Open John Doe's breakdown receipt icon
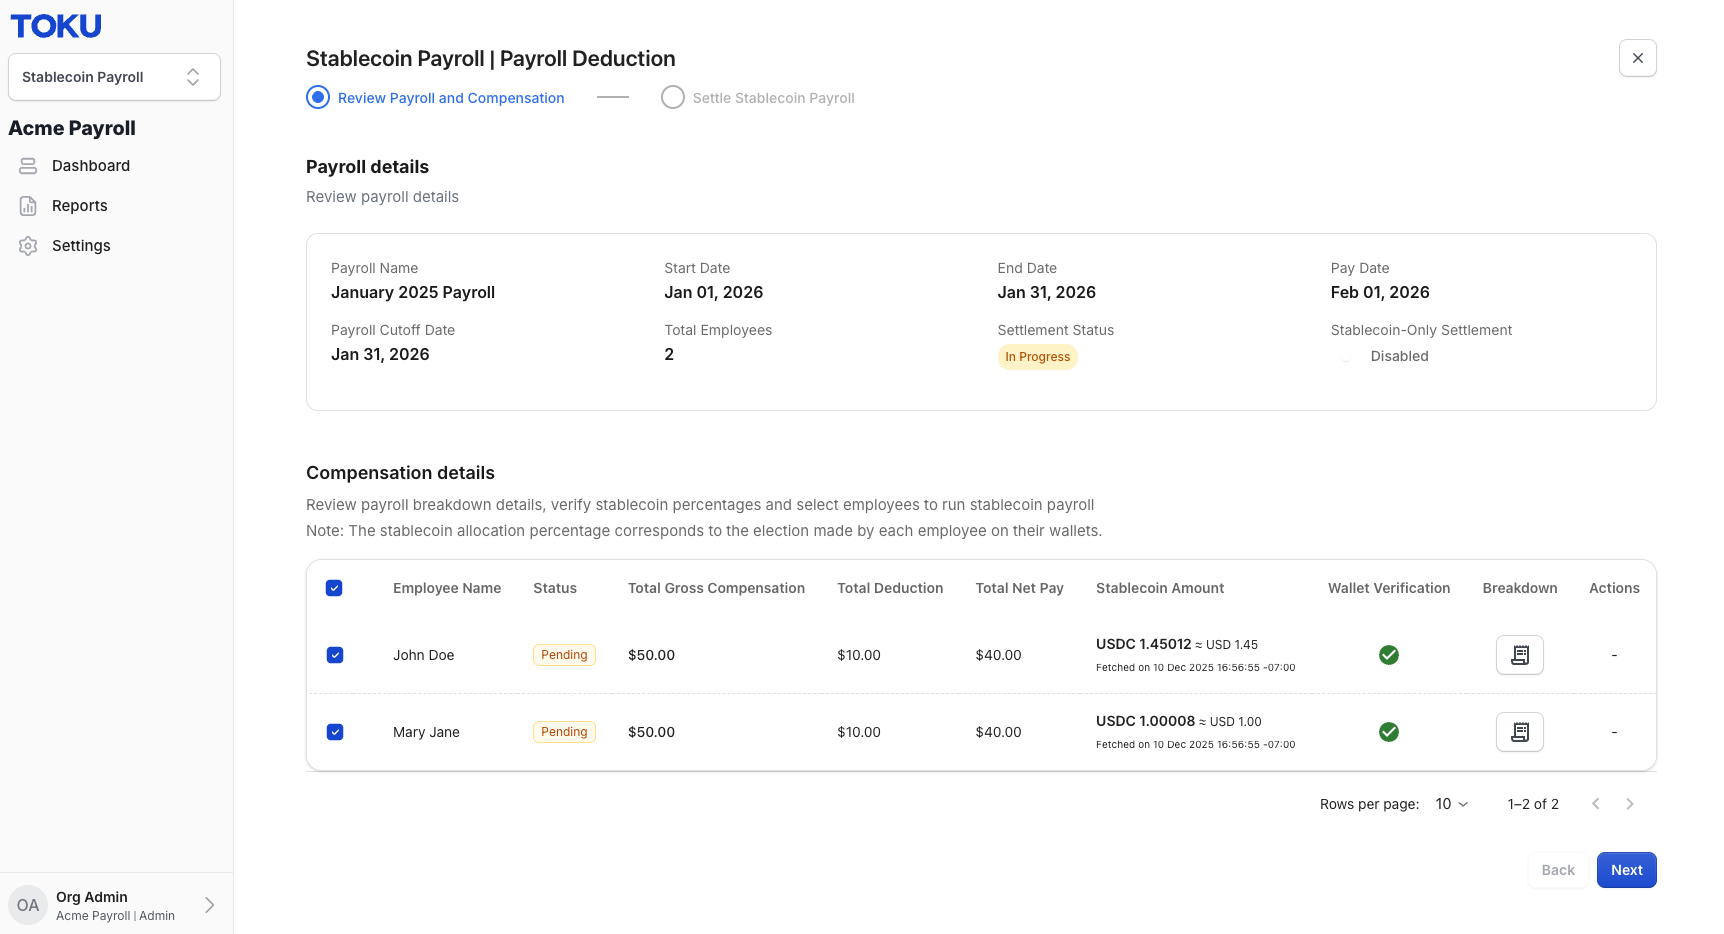 coord(1519,655)
